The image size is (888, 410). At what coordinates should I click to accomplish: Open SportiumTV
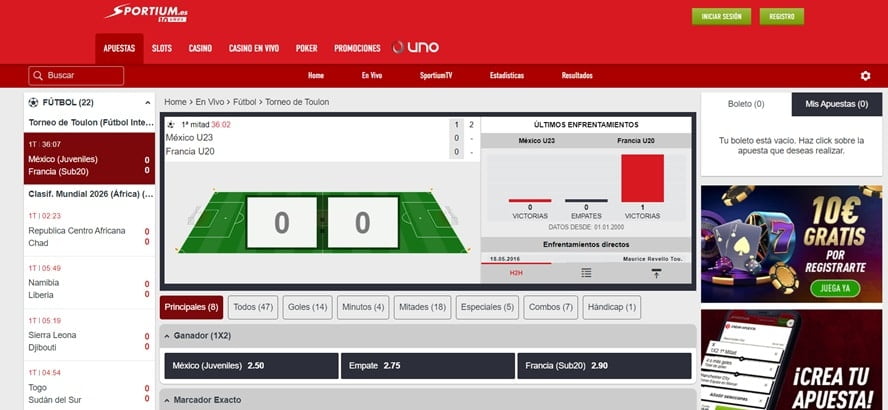tap(436, 75)
